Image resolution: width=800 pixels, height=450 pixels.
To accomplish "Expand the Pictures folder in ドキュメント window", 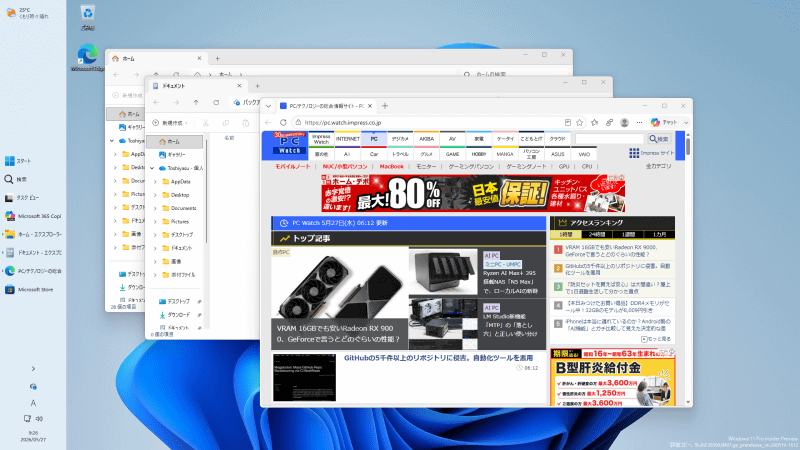I will pyautogui.click(x=155, y=221).
